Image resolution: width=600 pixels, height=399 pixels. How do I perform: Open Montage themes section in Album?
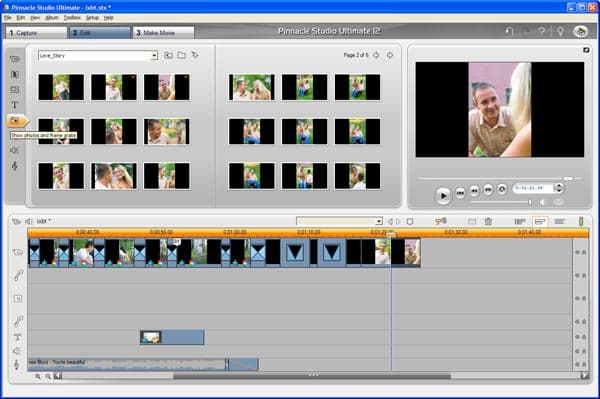point(15,90)
